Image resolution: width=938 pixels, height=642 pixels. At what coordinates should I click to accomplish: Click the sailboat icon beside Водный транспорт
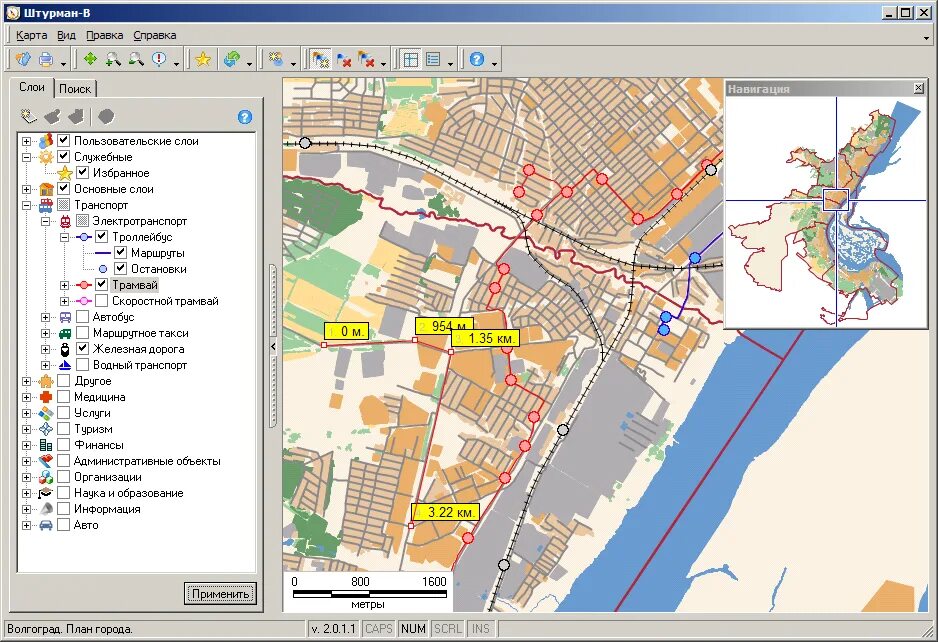point(65,365)
